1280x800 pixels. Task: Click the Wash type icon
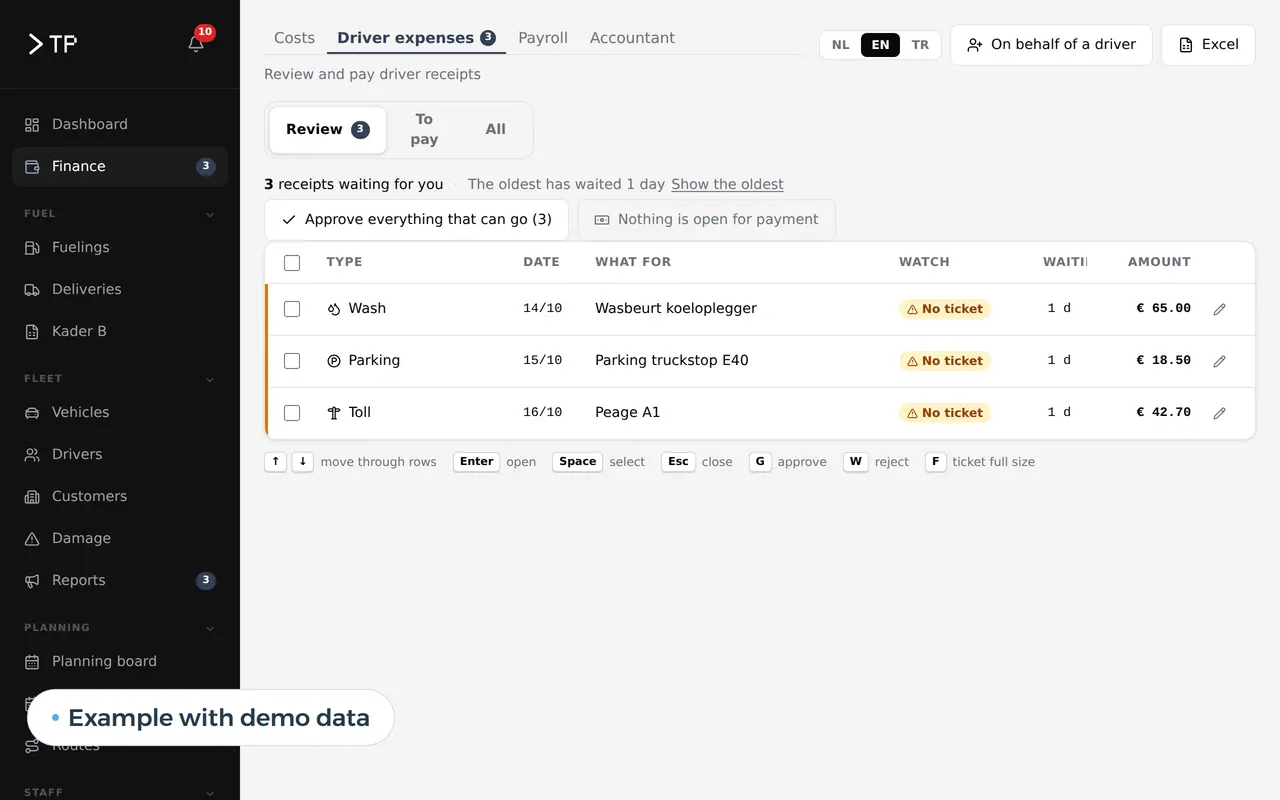(x=334, y=309)
